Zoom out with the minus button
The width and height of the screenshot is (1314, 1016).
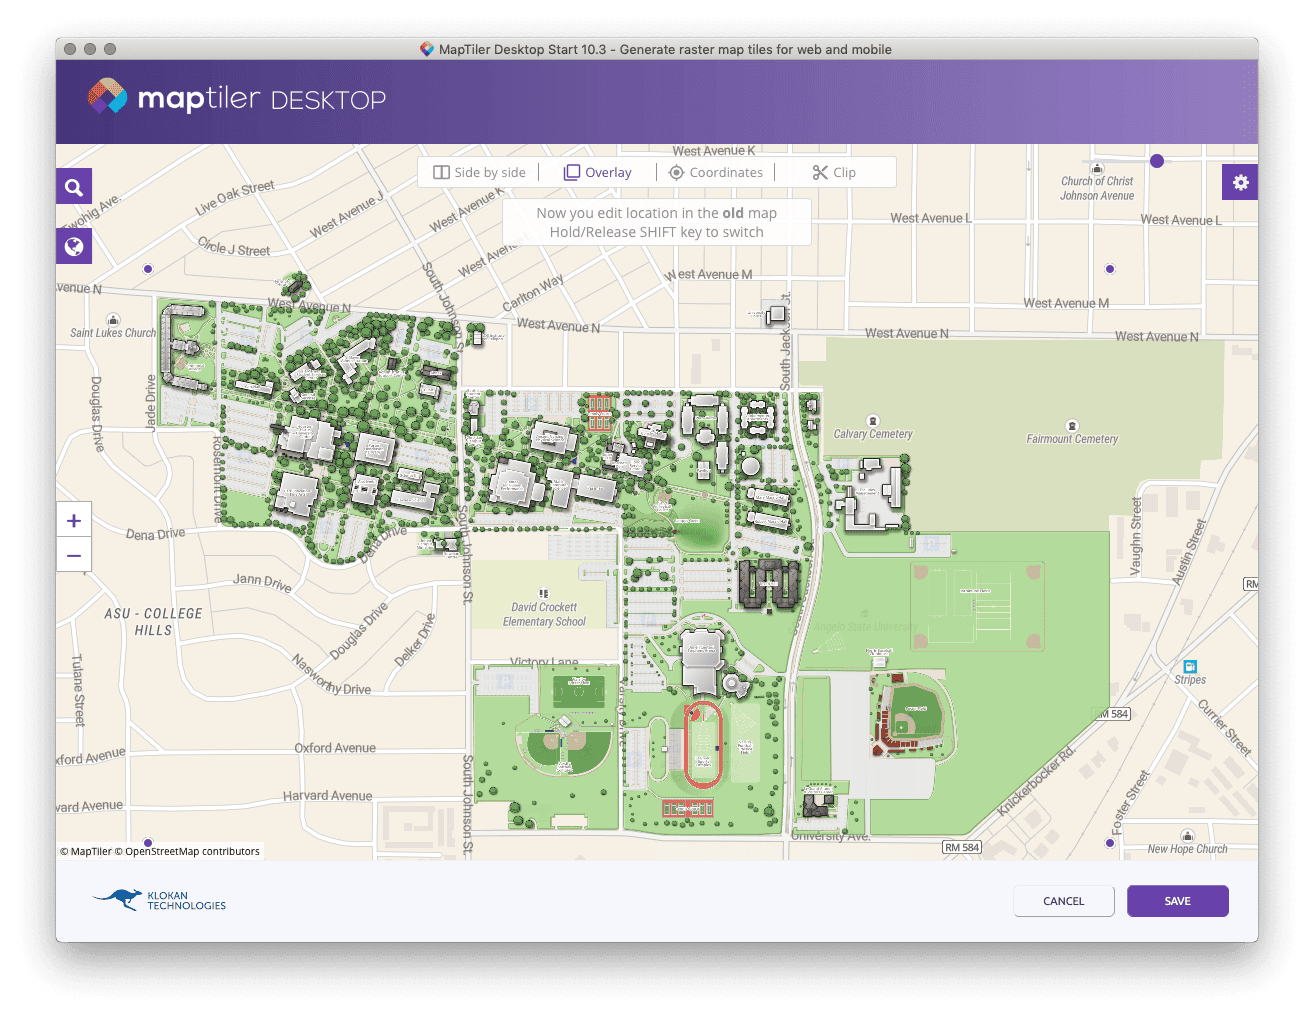coord(74,555)
